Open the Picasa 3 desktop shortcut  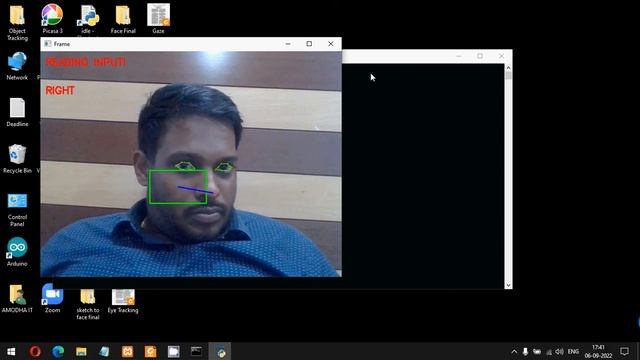coord(52,19)
